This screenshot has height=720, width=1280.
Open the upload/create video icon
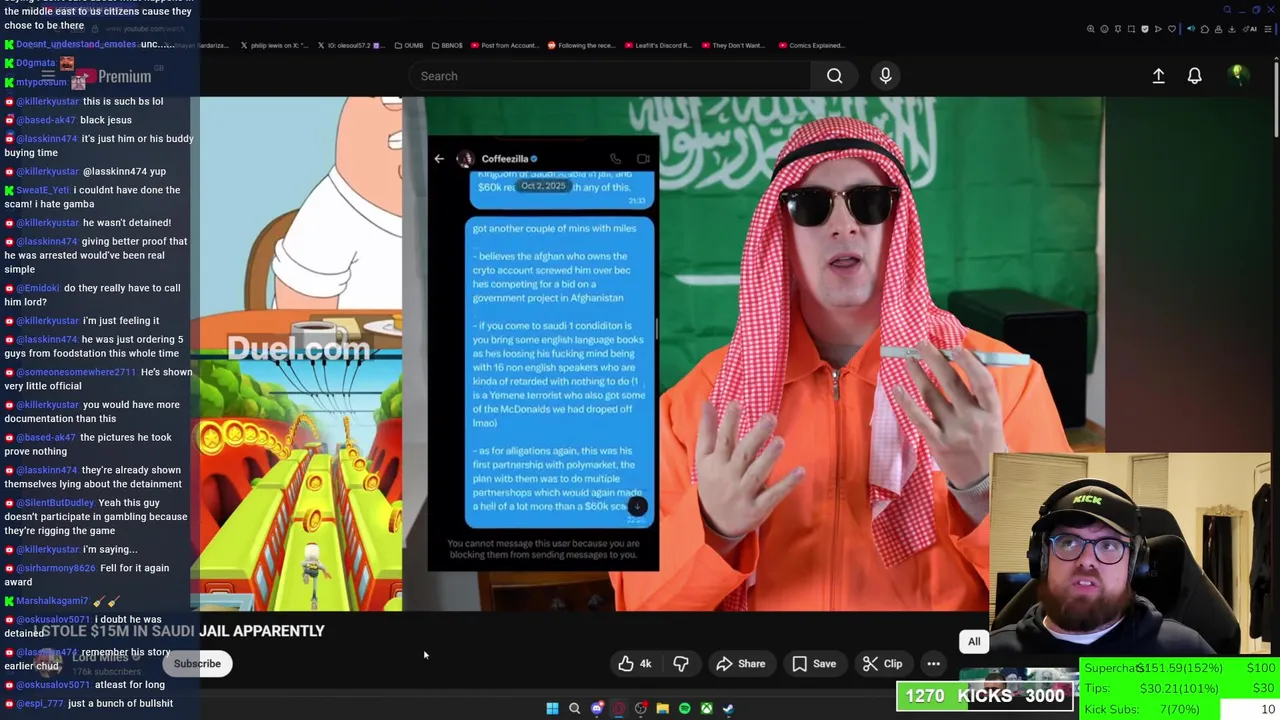coord(1158,76)
